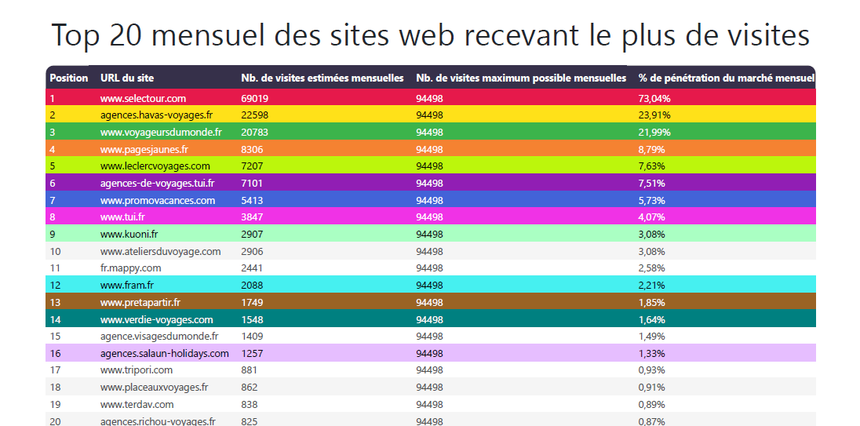
Task: Click the www.terdav.com URL
Action: (136, 404)
